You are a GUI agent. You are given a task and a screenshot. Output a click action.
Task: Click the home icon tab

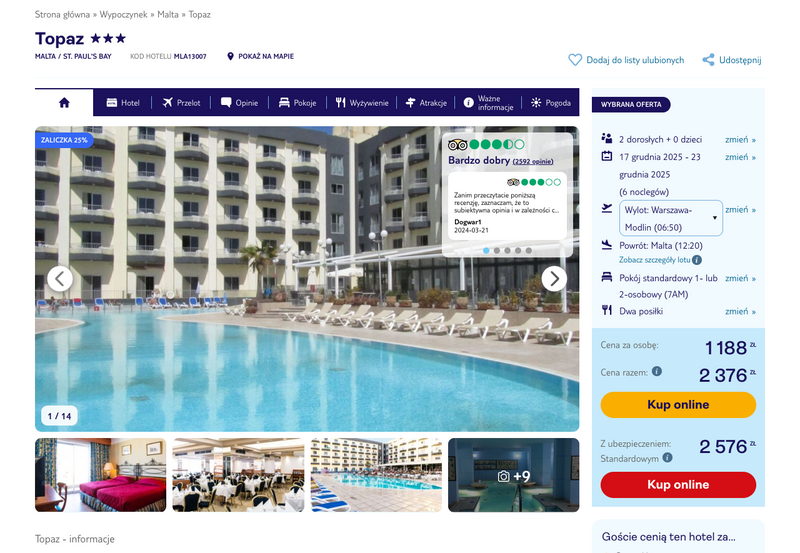click(x=64, y=103)
